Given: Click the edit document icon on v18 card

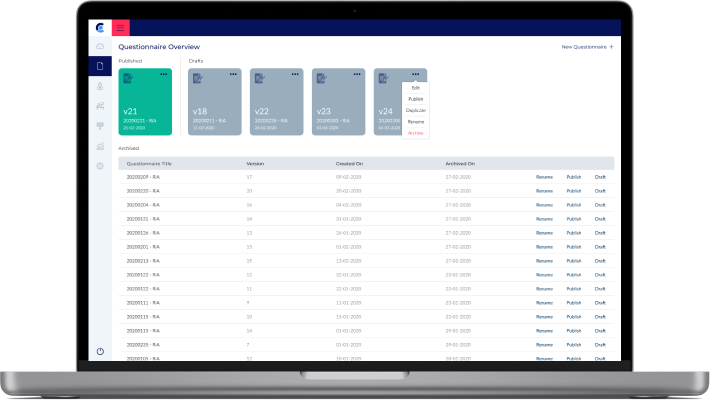Looking at the screenshot, I should click(x=198, y=78).
